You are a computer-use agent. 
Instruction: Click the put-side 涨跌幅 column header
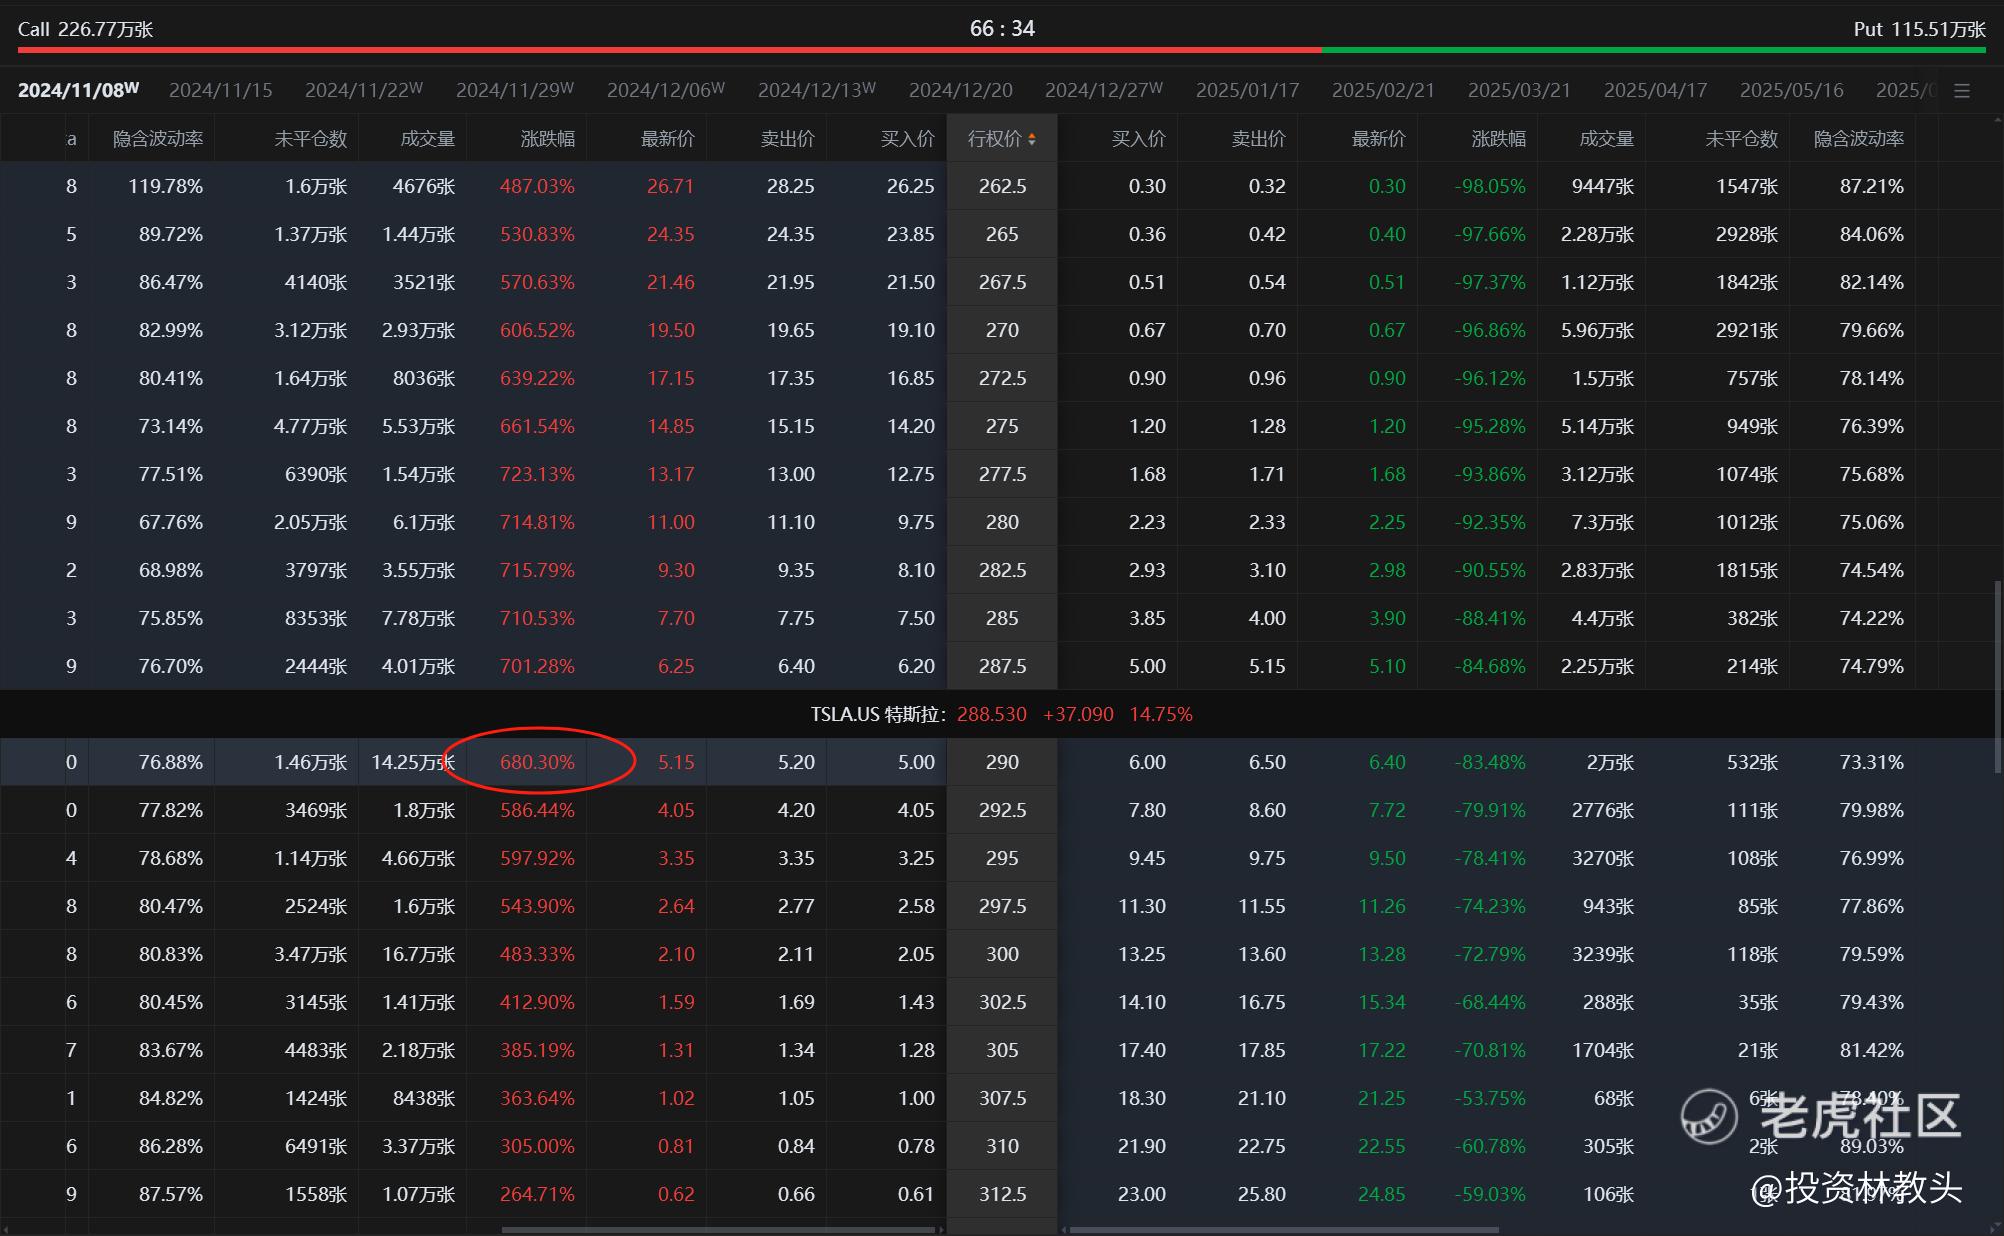click(x=1498, y=139)
